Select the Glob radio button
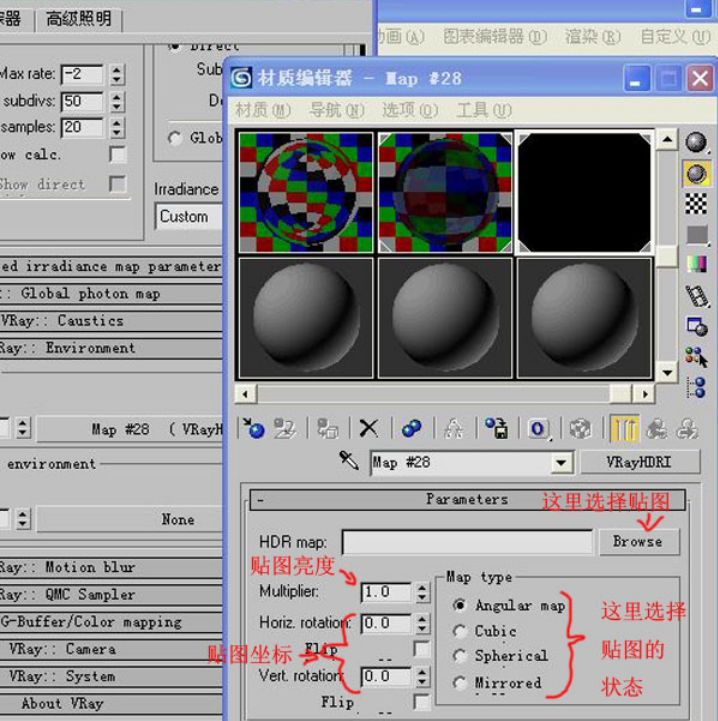The image size is (718, 721). [175, 138]
